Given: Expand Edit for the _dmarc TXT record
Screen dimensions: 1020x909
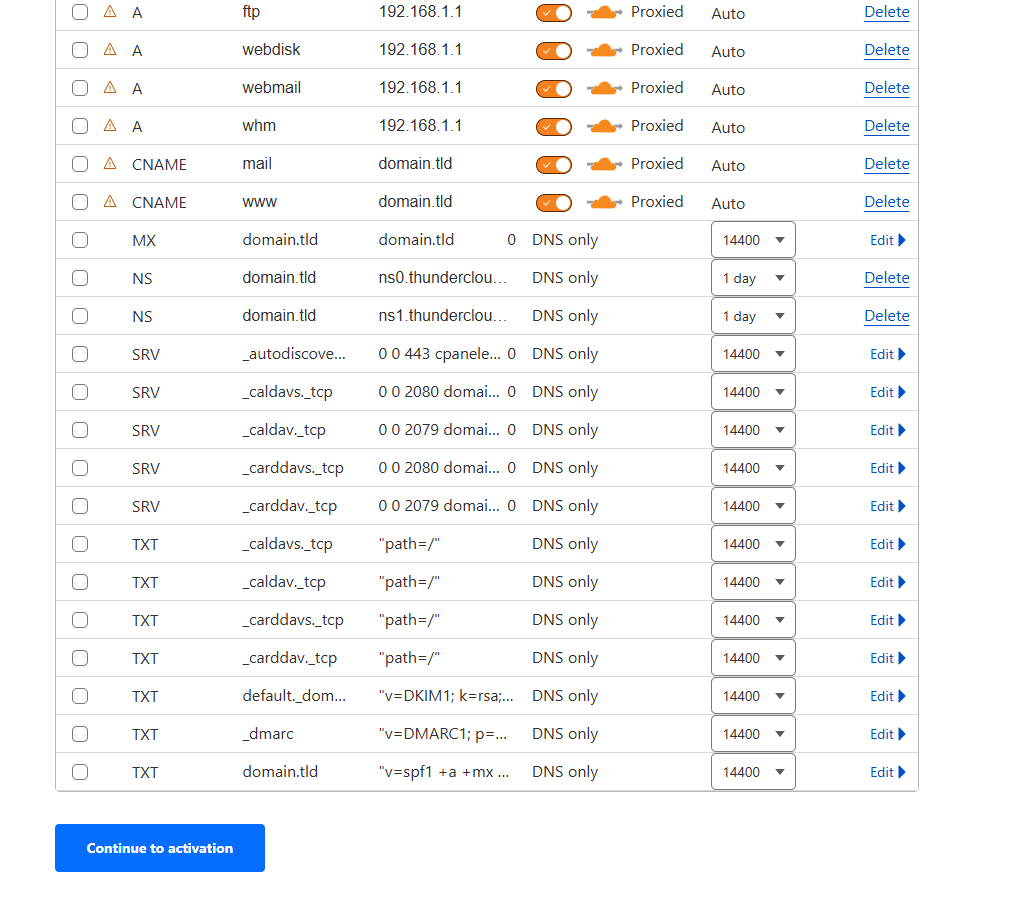Looking at the screenshot, I should coord(888,734).
